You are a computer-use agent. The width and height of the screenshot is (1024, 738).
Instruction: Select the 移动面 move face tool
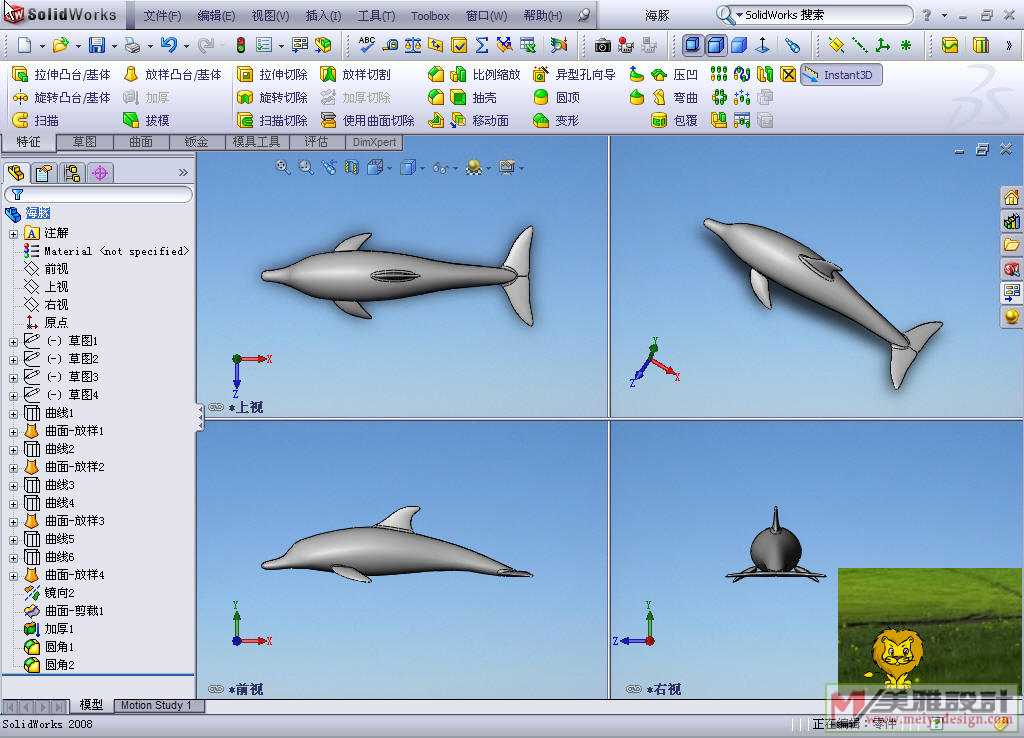pyautogui.click(x=479, y=120)
